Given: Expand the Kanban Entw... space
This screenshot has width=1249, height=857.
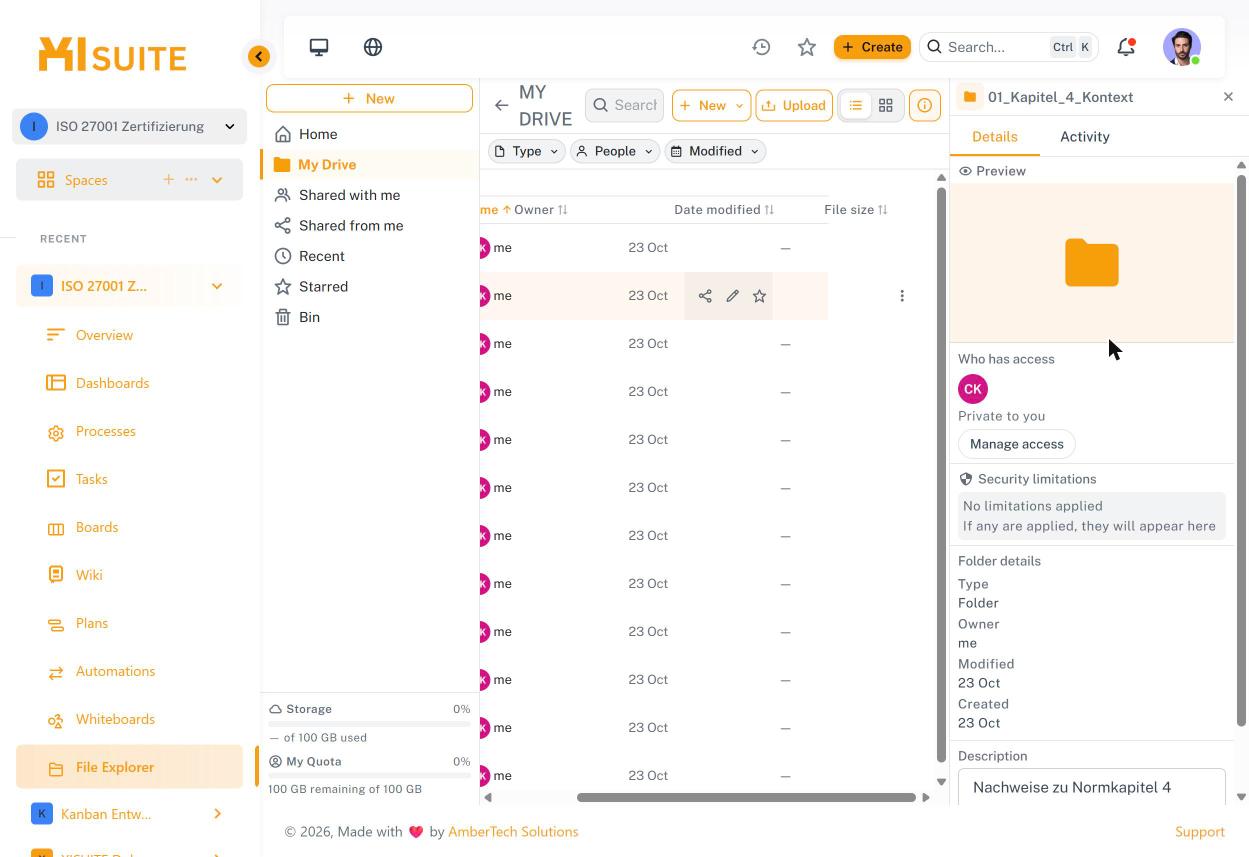Looking at the screenshot, I should tap(217, 814).
